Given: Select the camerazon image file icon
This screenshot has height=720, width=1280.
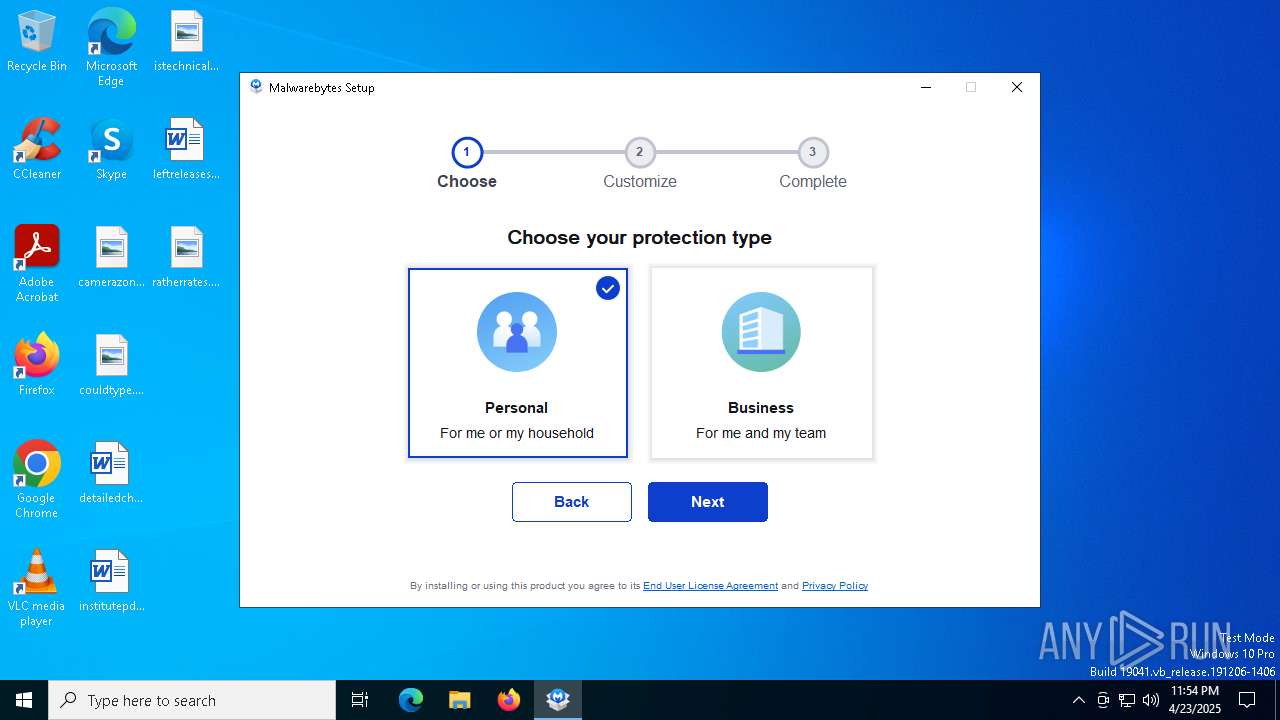Looking at the screenshot, I should click(x=111, y=258).
